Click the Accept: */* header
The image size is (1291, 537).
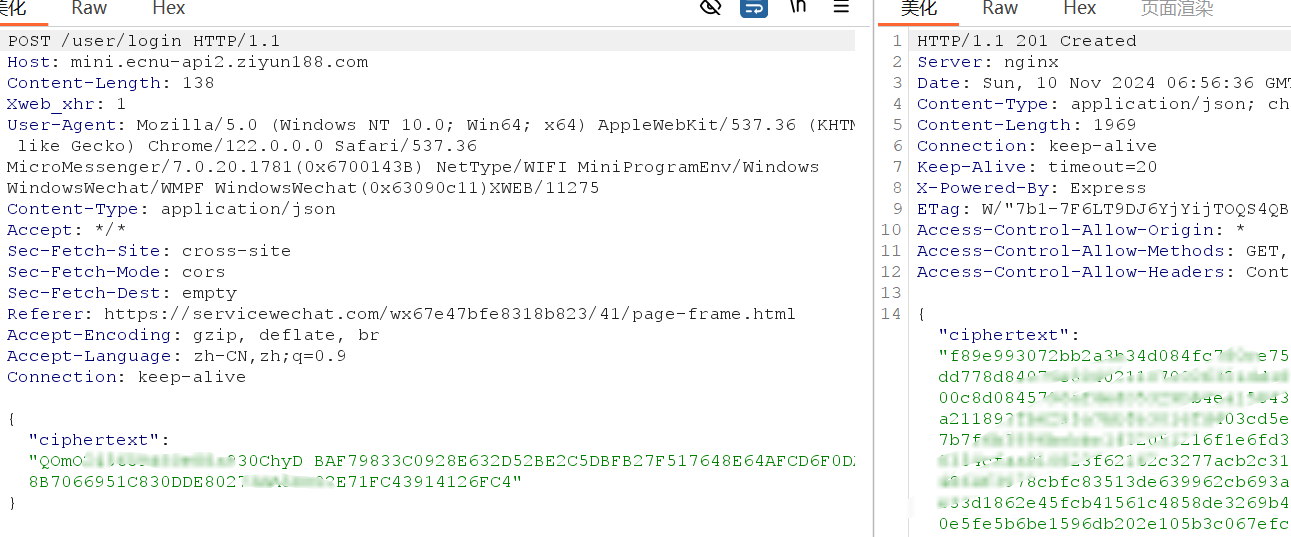click(67, 230)
